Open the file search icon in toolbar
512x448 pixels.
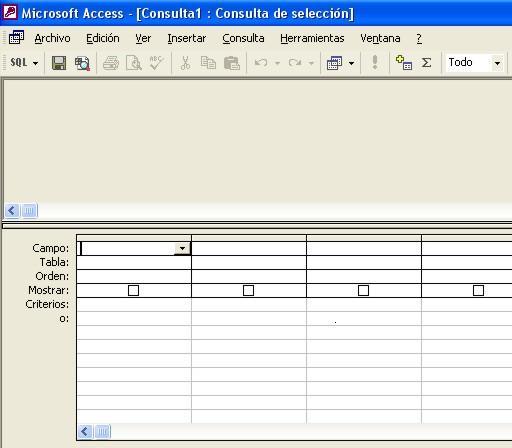(x=82, y=63)
